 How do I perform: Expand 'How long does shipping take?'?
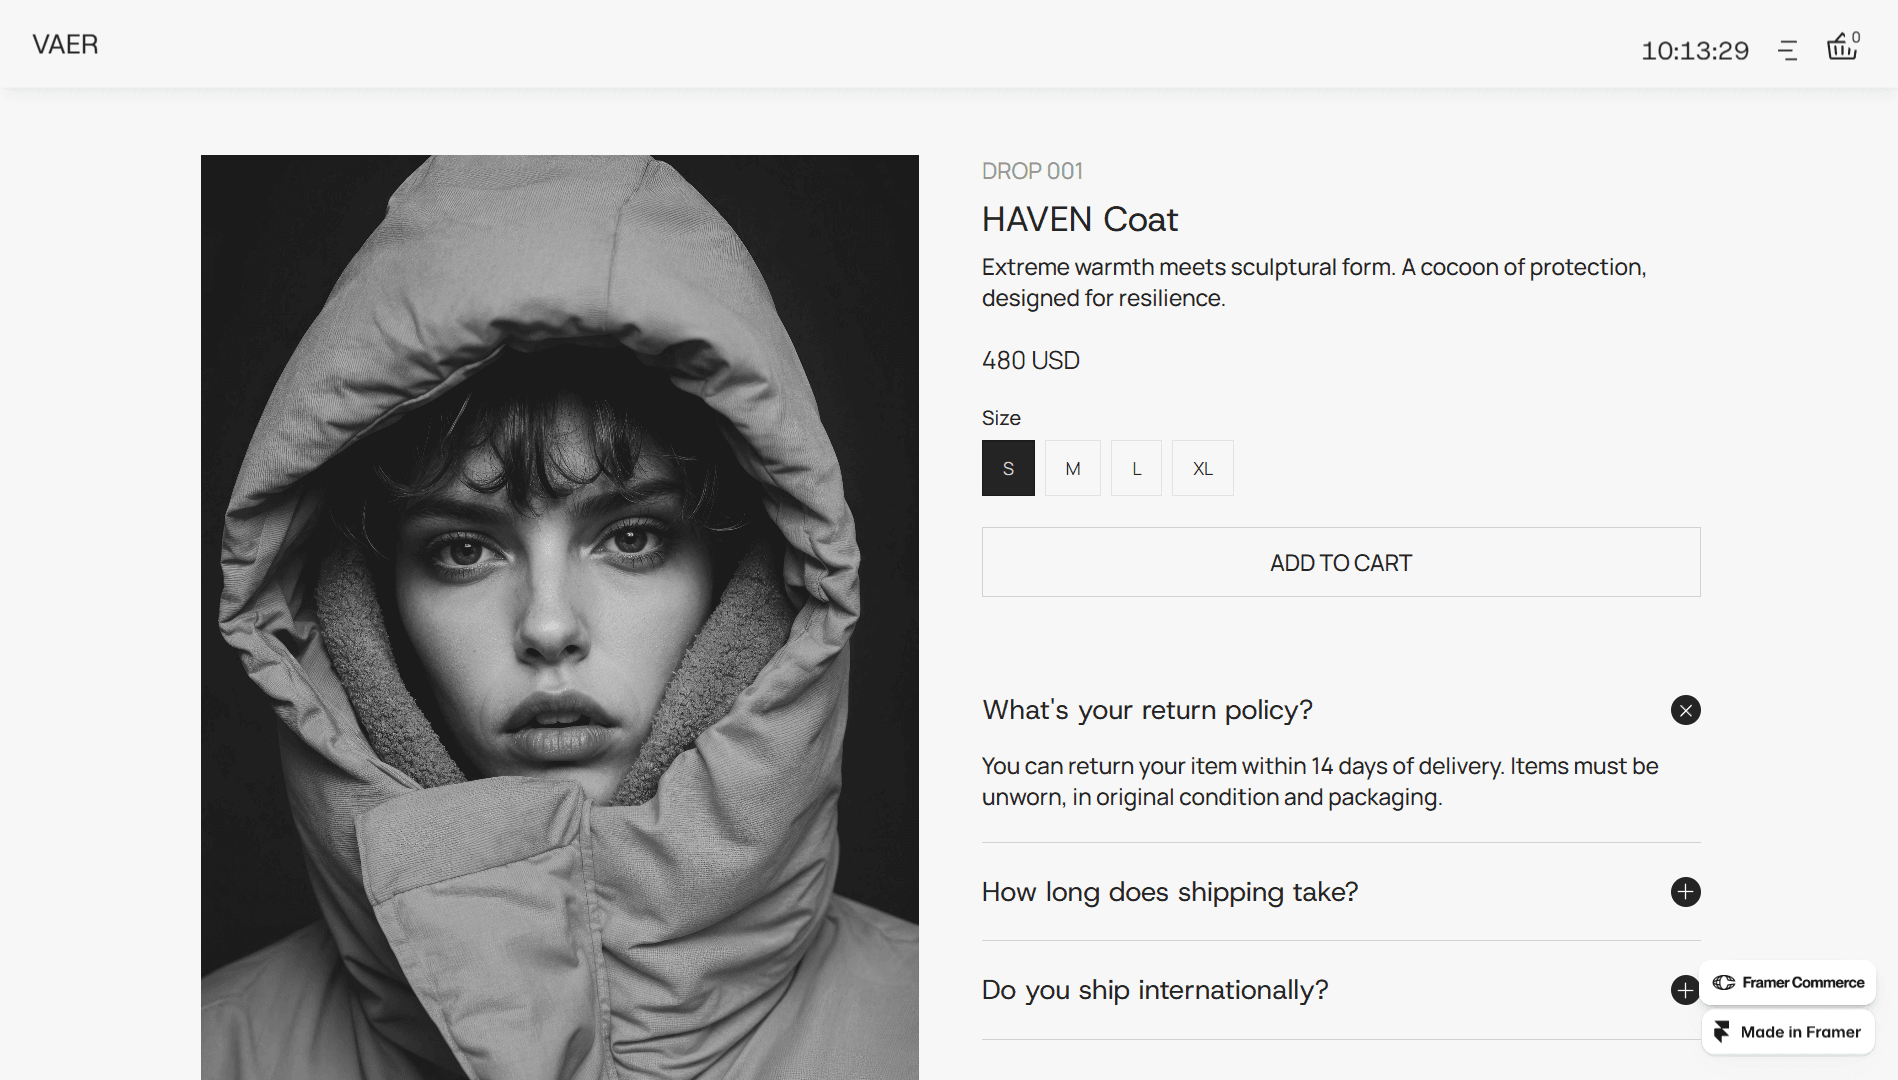tap(1169, 892)
